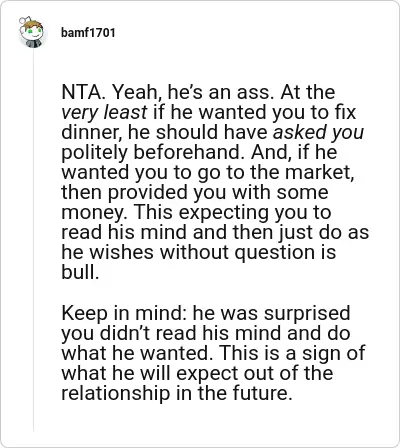Screen dimensions: 400x448
Task: Click the line "you didn't read his mind and do"
Action: tap(206, 333)
